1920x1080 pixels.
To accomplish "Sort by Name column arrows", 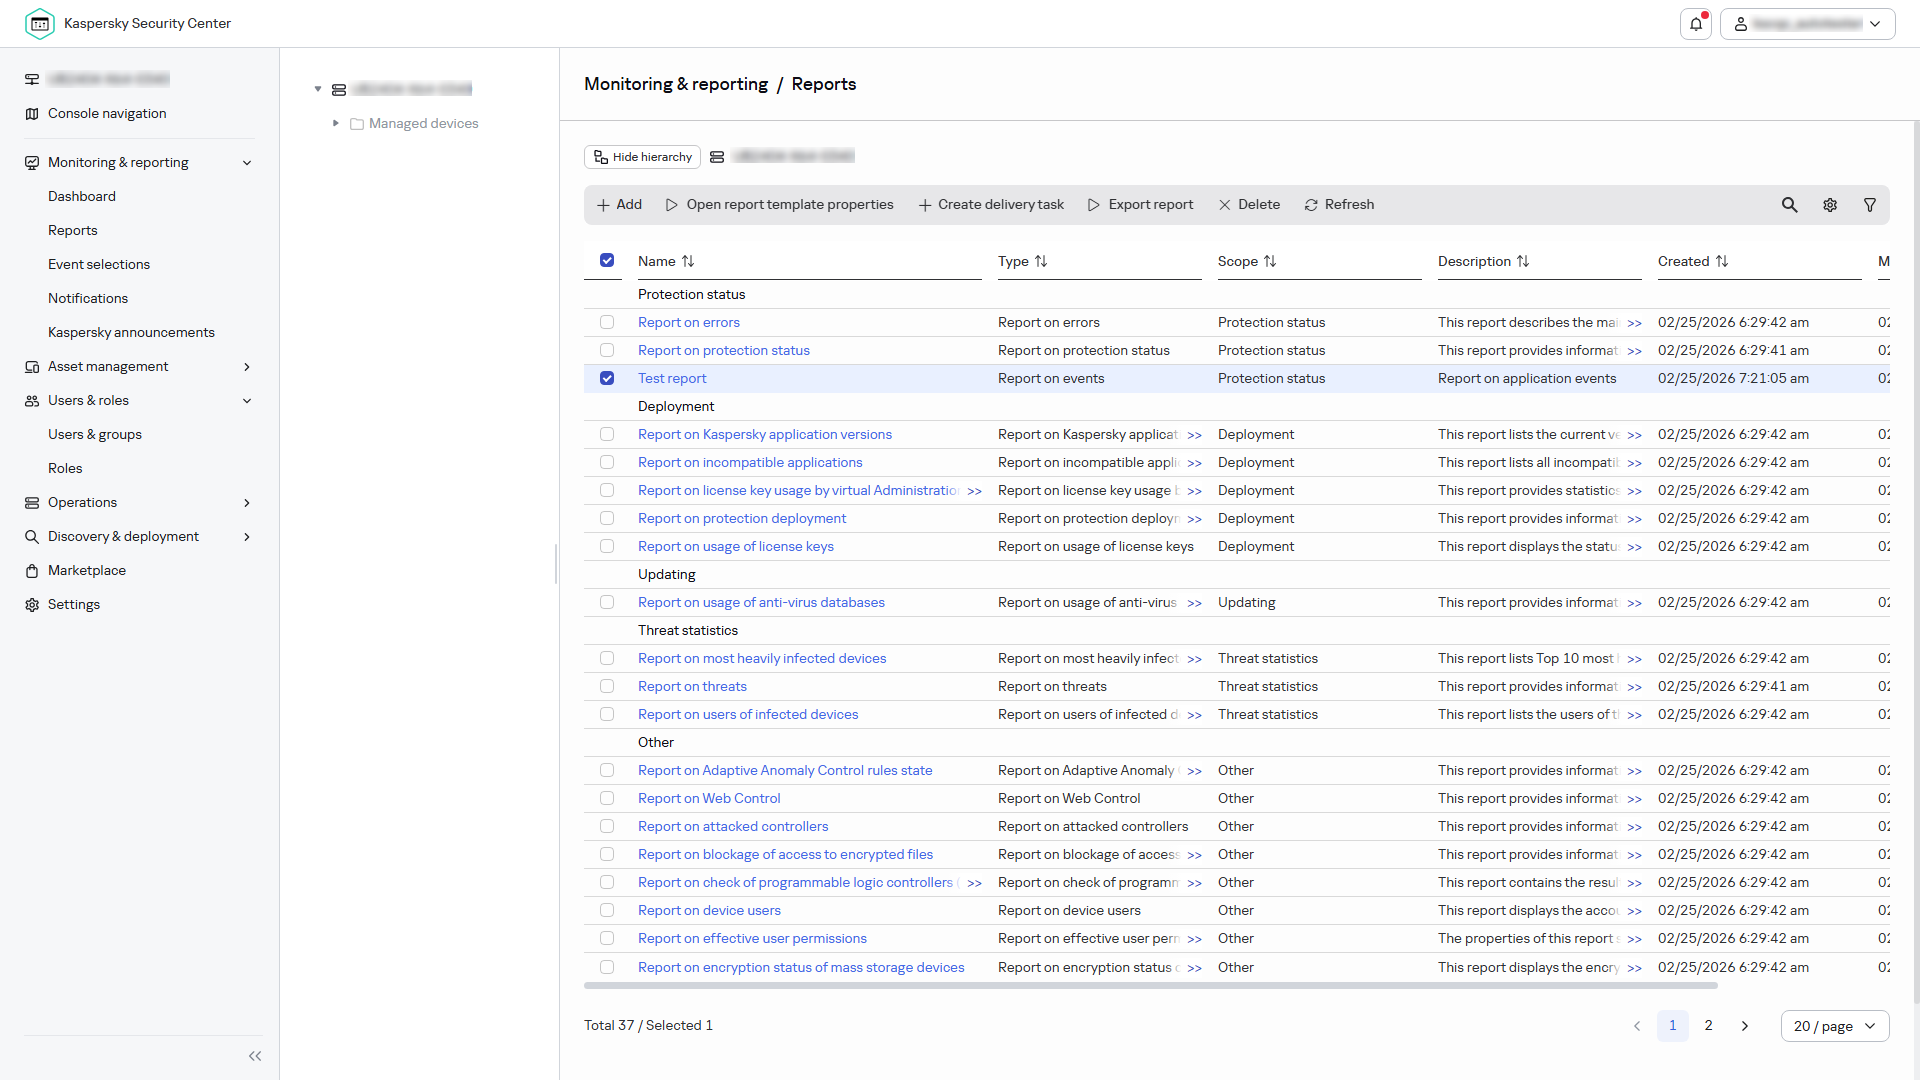I will pos(688,261).
